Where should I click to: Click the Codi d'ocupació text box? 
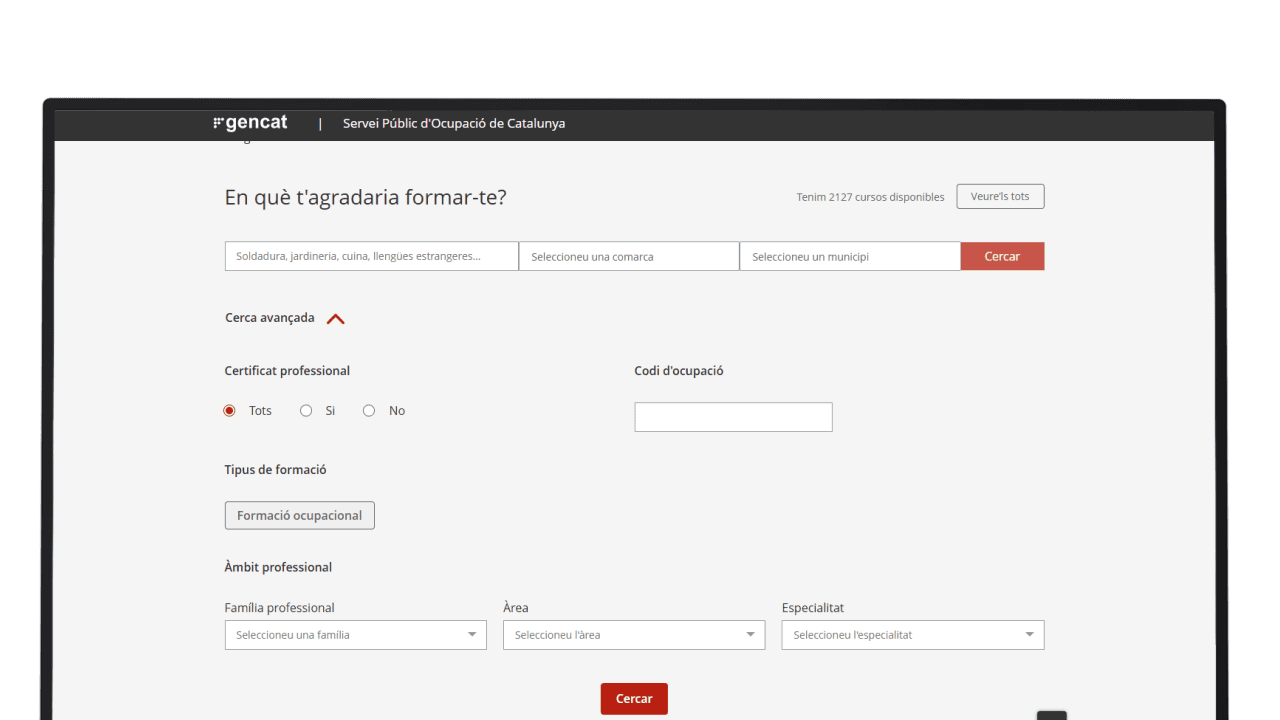pos(733,417)
